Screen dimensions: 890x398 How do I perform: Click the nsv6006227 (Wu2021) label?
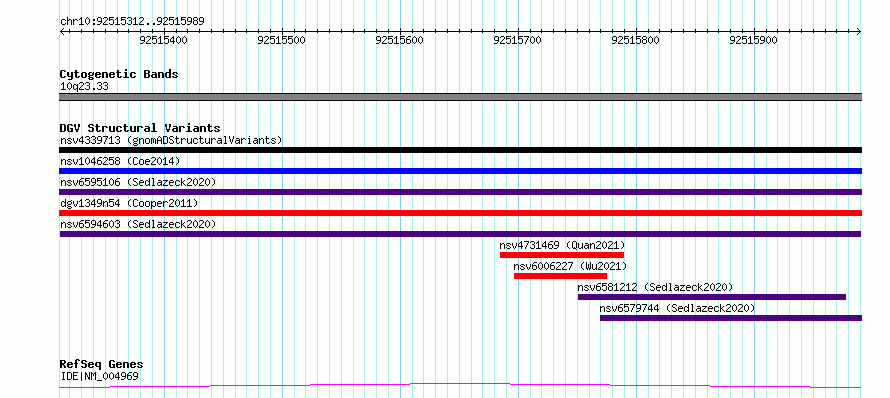click(x=570, y=266)
